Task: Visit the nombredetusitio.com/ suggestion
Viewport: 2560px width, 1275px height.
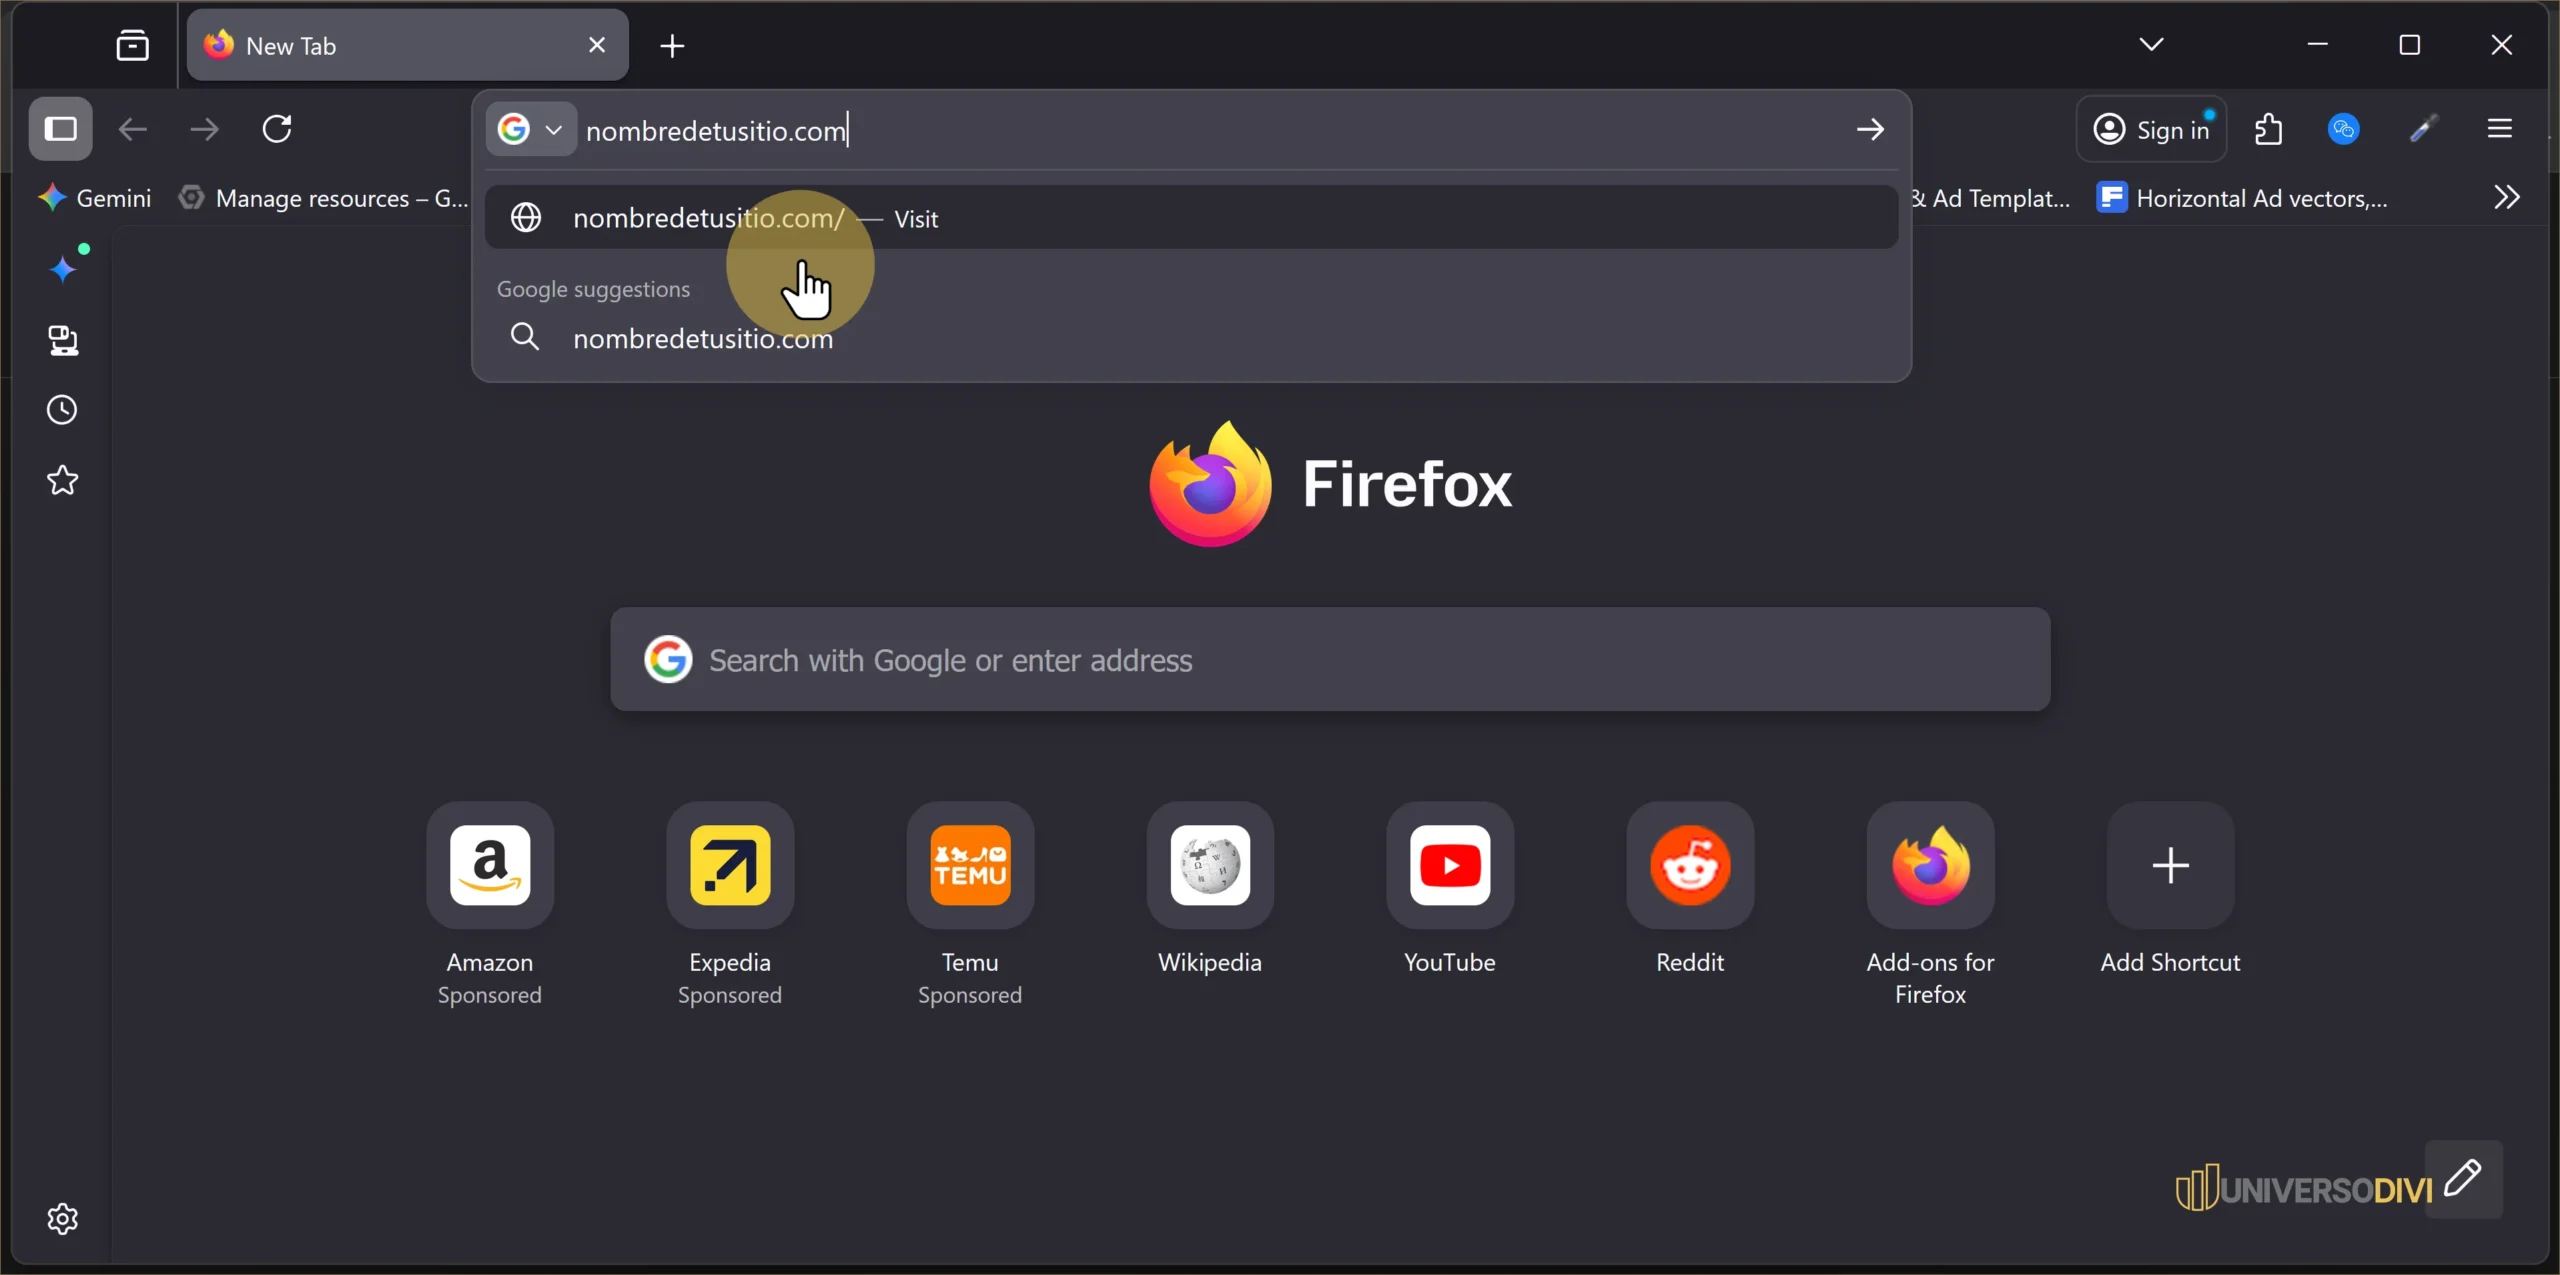Action: 1191,218
